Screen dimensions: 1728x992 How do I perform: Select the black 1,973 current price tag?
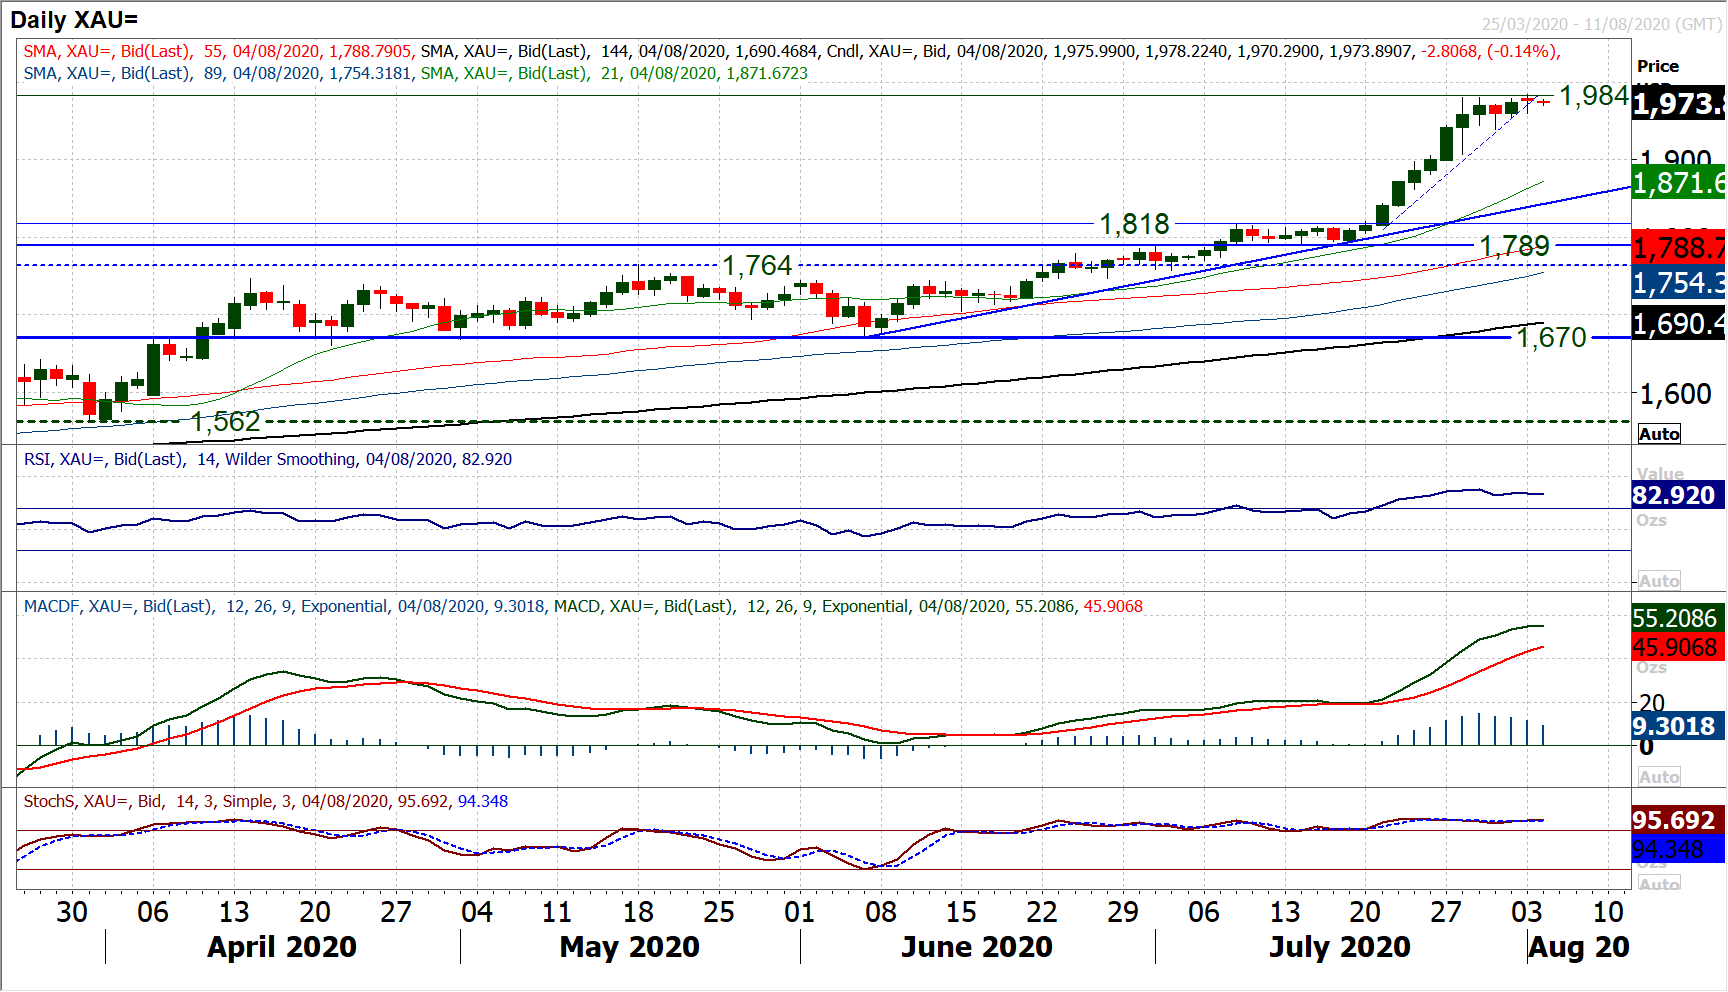click(x=1678, y=103)
